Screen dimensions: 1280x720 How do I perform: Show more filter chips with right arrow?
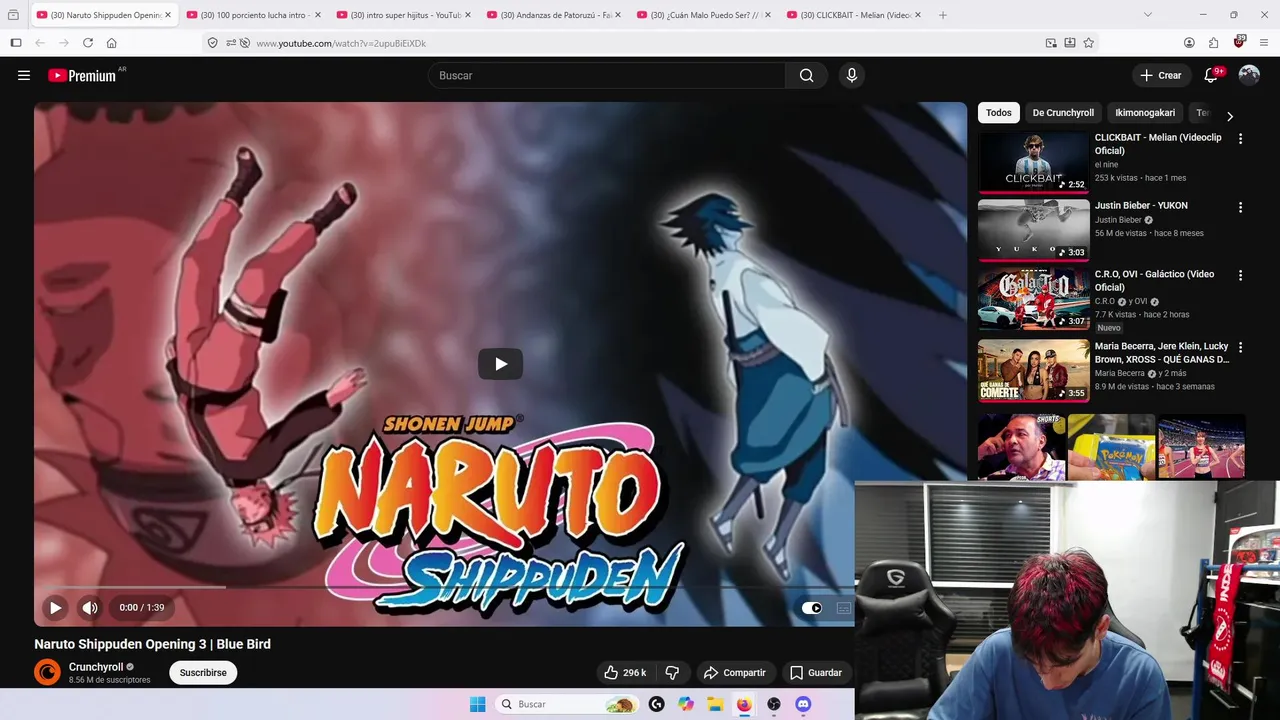1230,116
